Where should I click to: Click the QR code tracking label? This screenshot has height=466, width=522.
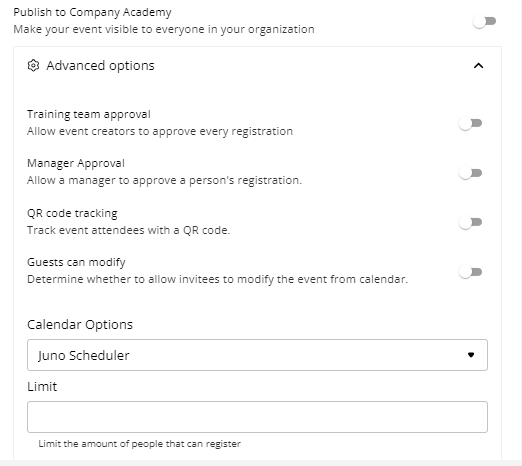click(72, 213)
